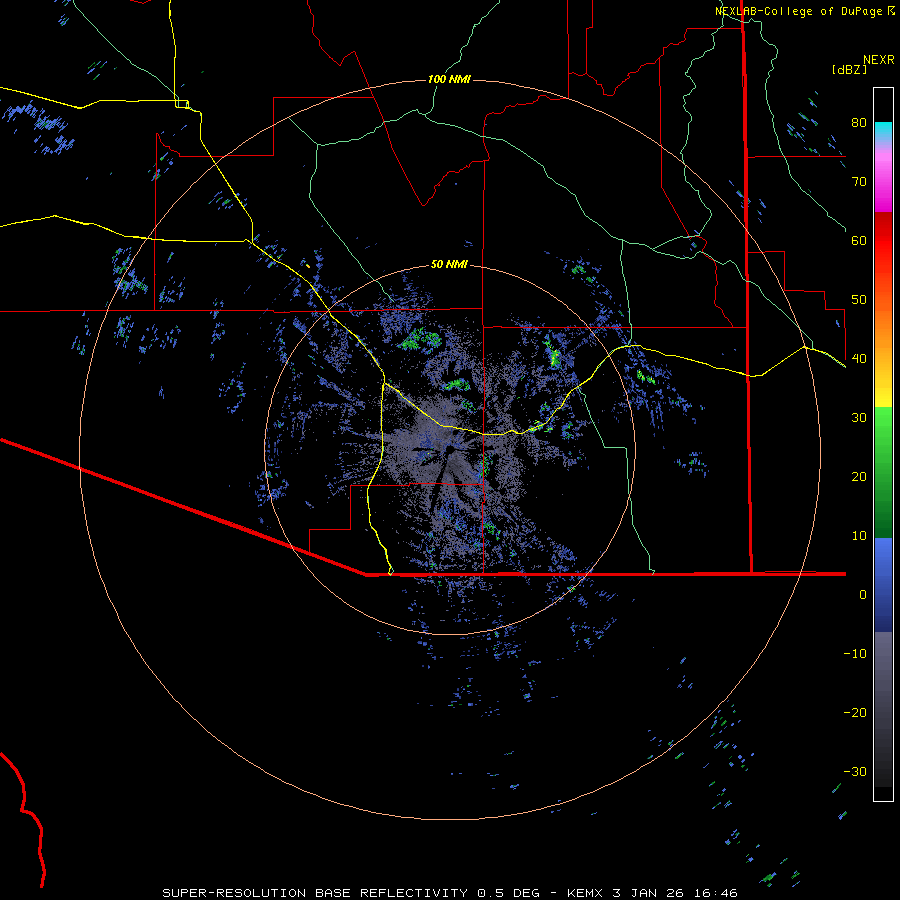Screen dimensions: 900x900
Task: Click the 50 NMI range ring label
Action: click(449, 265)
